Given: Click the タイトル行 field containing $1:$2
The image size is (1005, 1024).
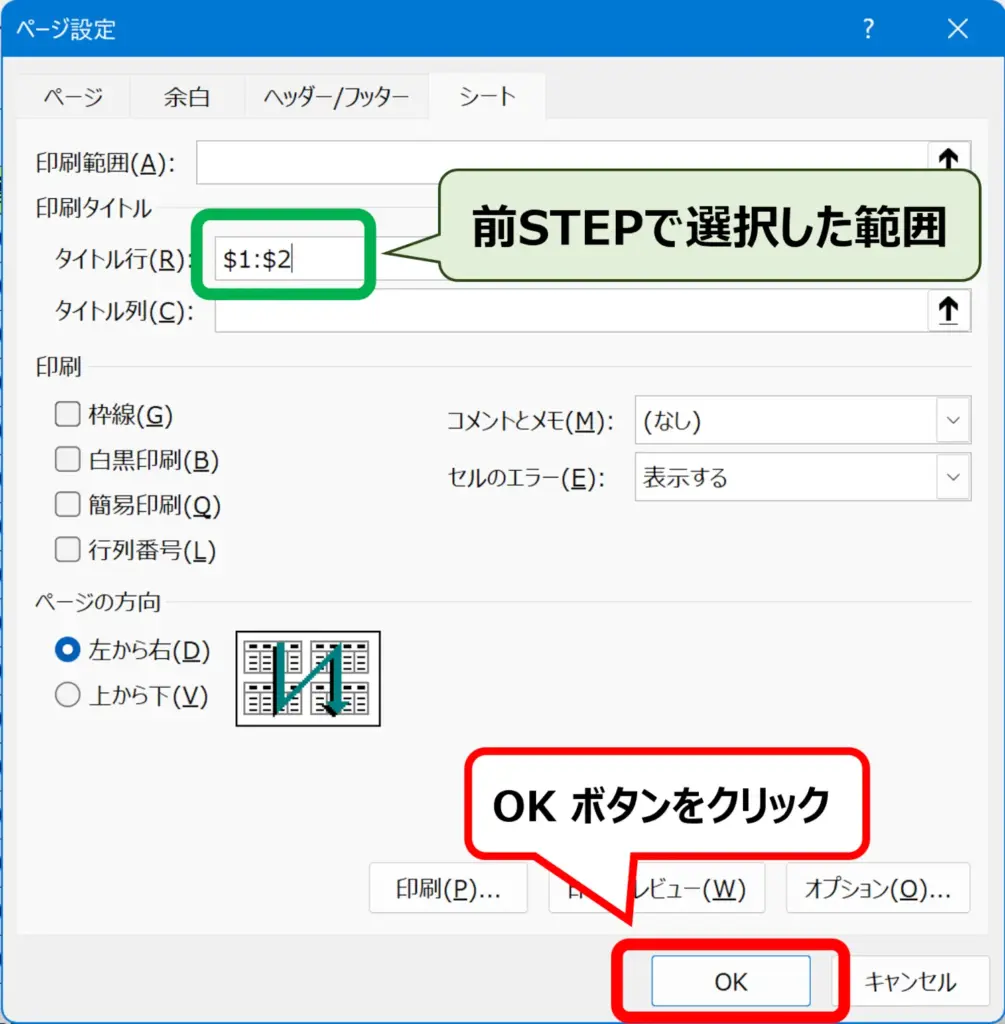Looking at the screenshot, I should 290,260.
